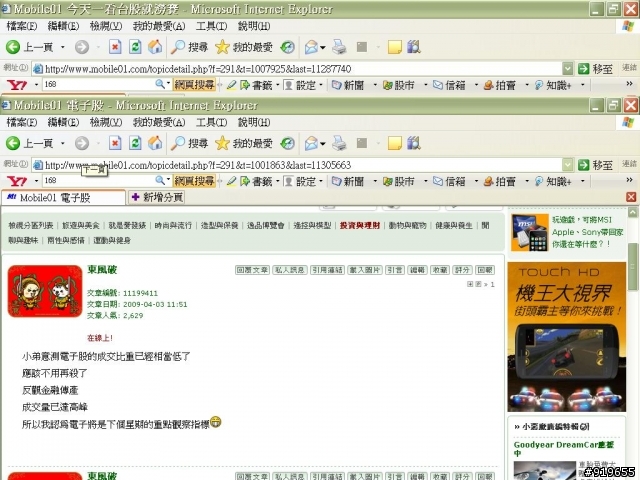Open 說明(H) menu in front 電子股 window
640x480 pixels.
pos(254,122)
